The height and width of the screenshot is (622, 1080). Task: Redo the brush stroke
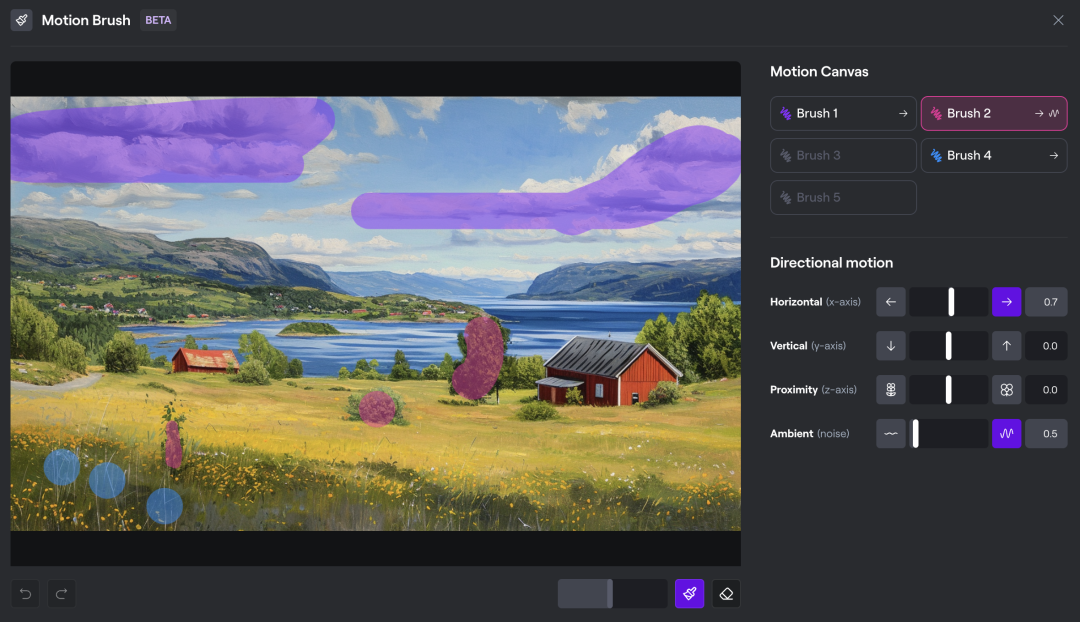click(x=61, y=594)
